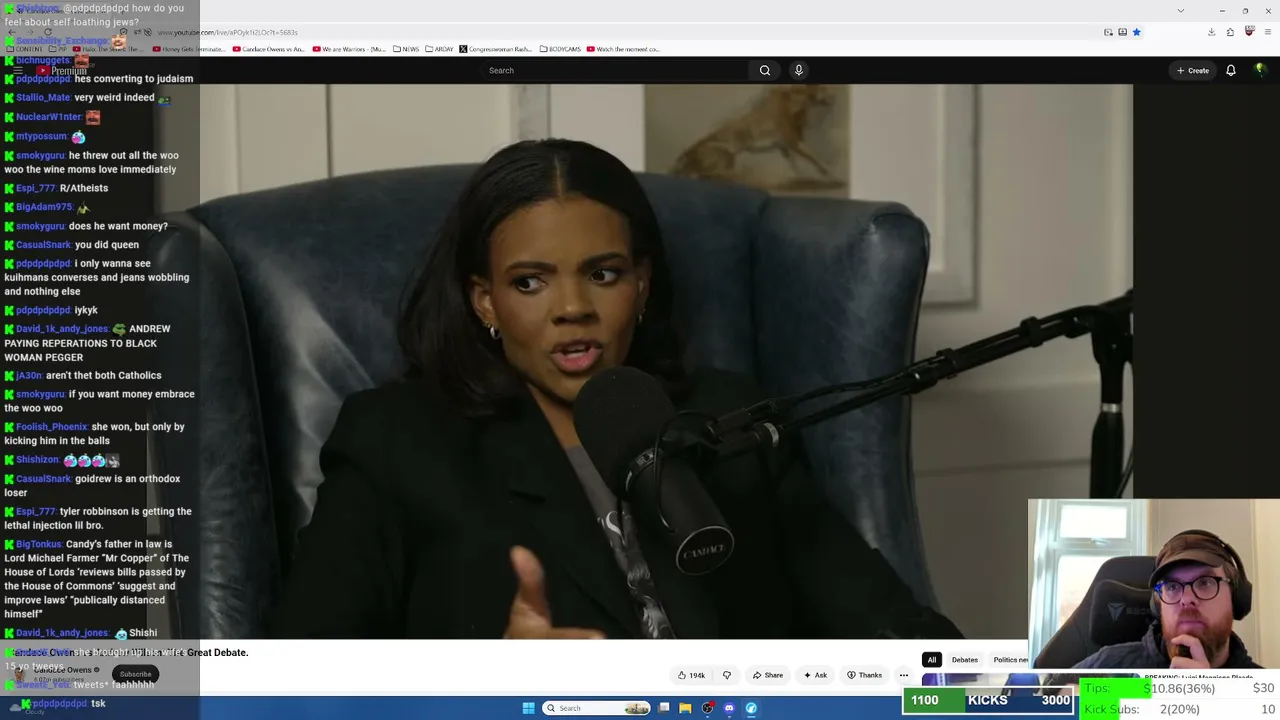
Task: Open Discord from the taskbar
Action: pyautogui.click(x=729, y=708)
